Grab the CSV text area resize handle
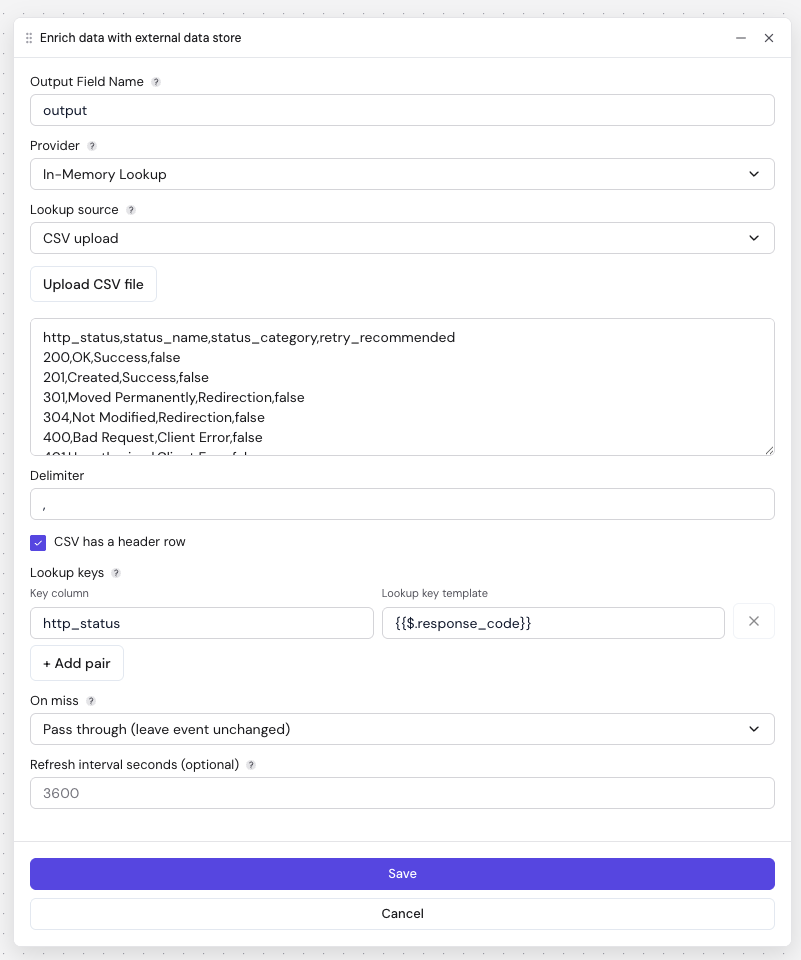Image resolution: width=801 pixels, height=960 pixels. (769, 451)
